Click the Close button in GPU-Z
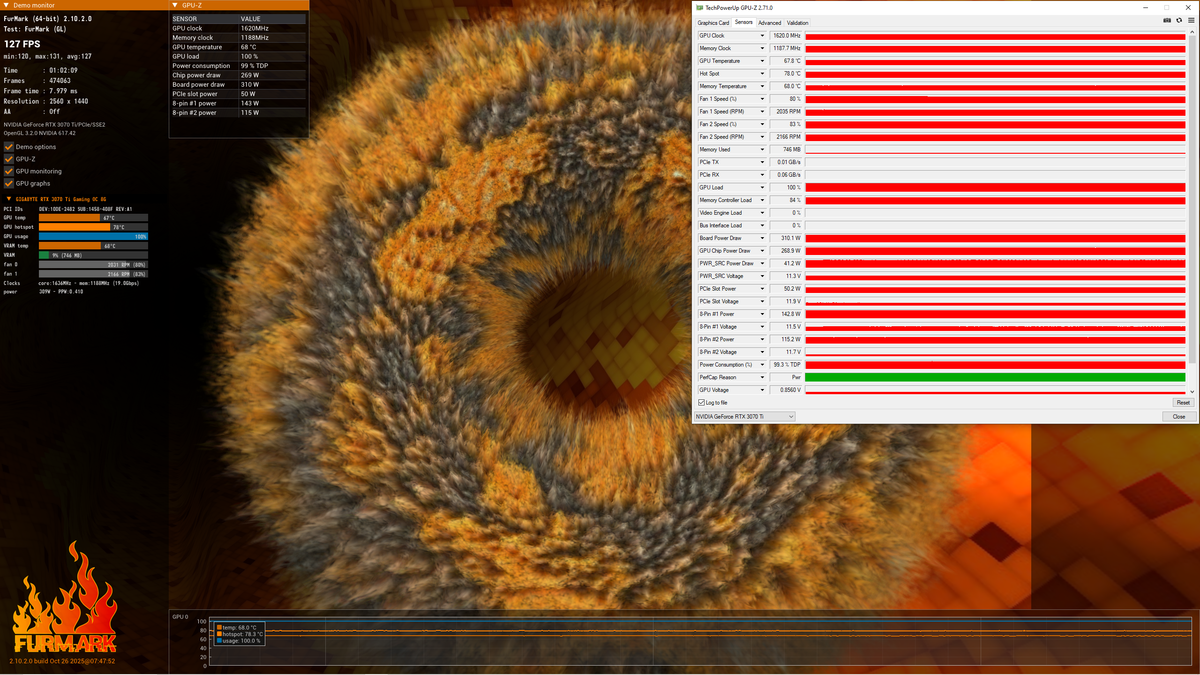The image size is (1200, 675). coord(1179,416)
